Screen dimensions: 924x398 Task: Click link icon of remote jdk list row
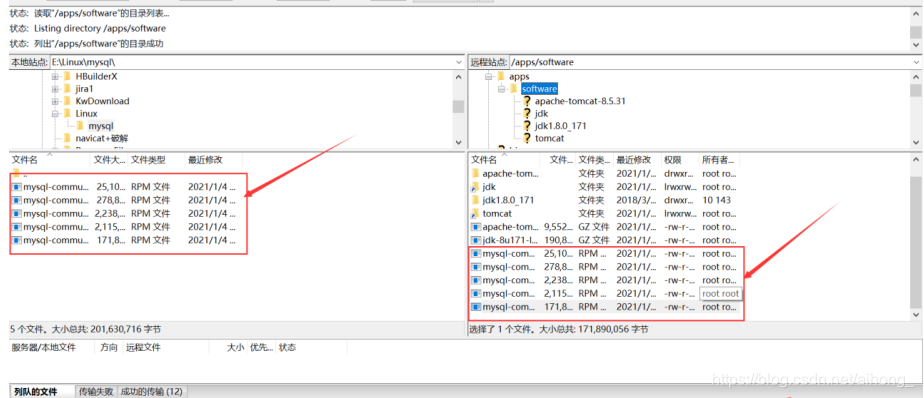tap(476, 187)
